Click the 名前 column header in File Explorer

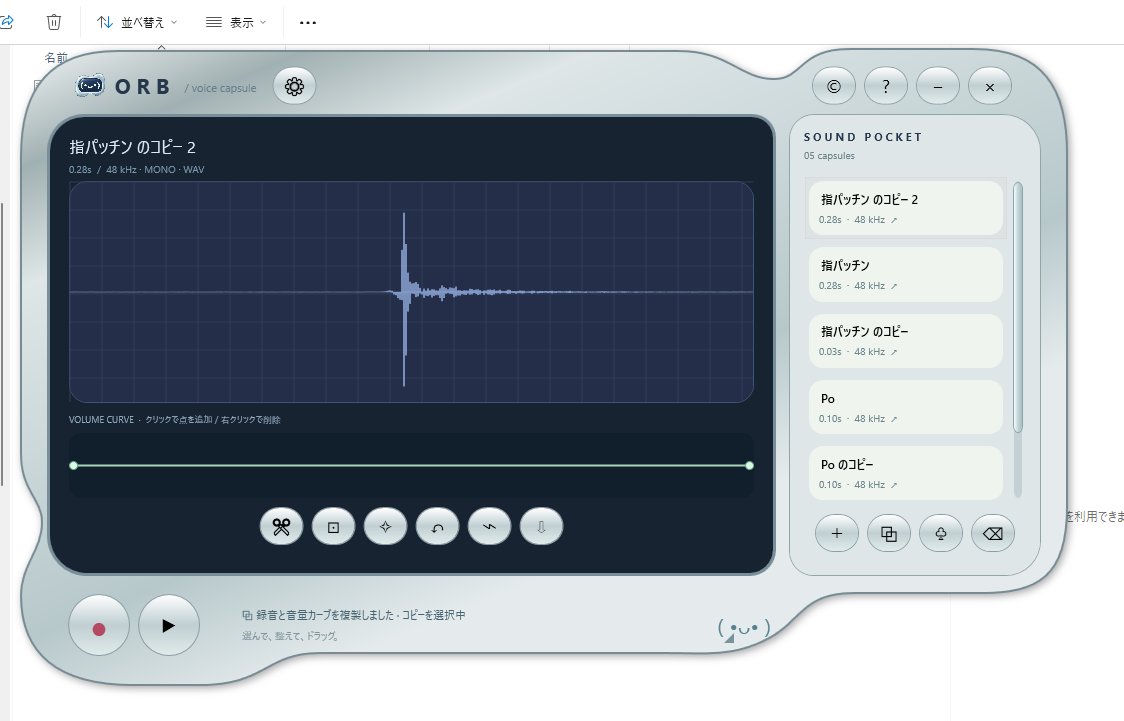coord(56,57)
